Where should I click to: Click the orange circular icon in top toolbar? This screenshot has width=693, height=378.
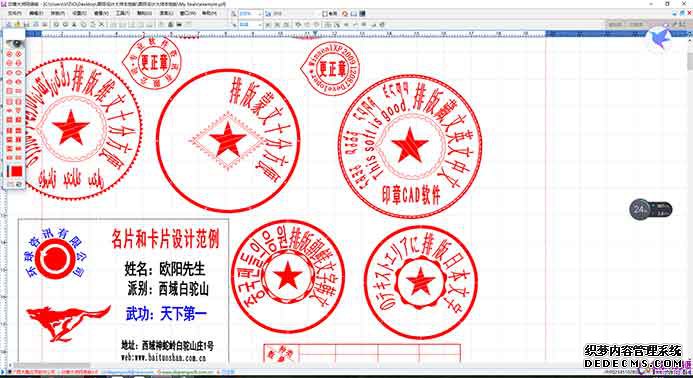[345, 14]
